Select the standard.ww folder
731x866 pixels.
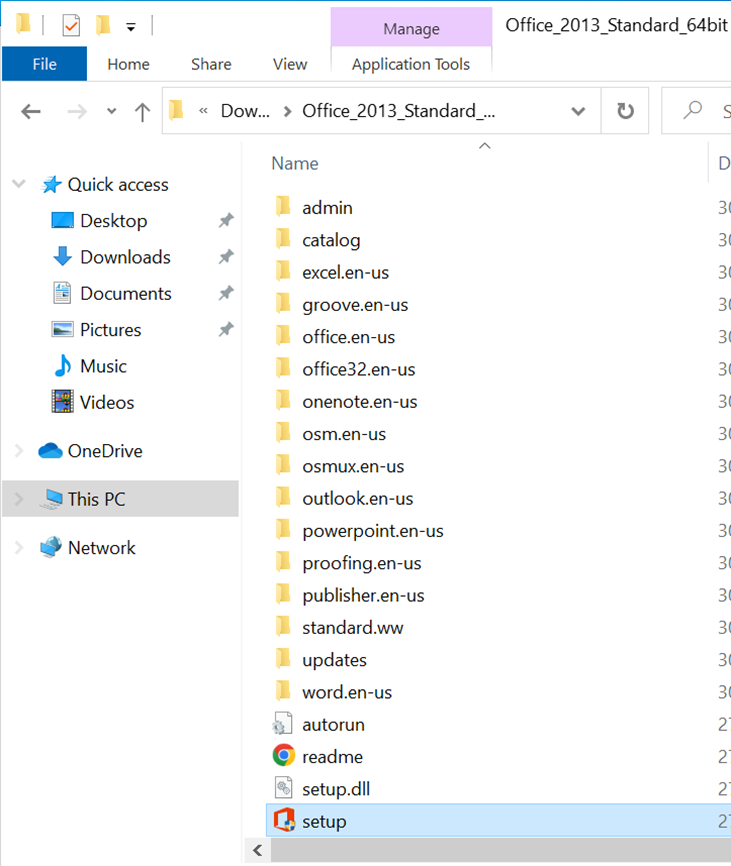click(x=352, y=628)
